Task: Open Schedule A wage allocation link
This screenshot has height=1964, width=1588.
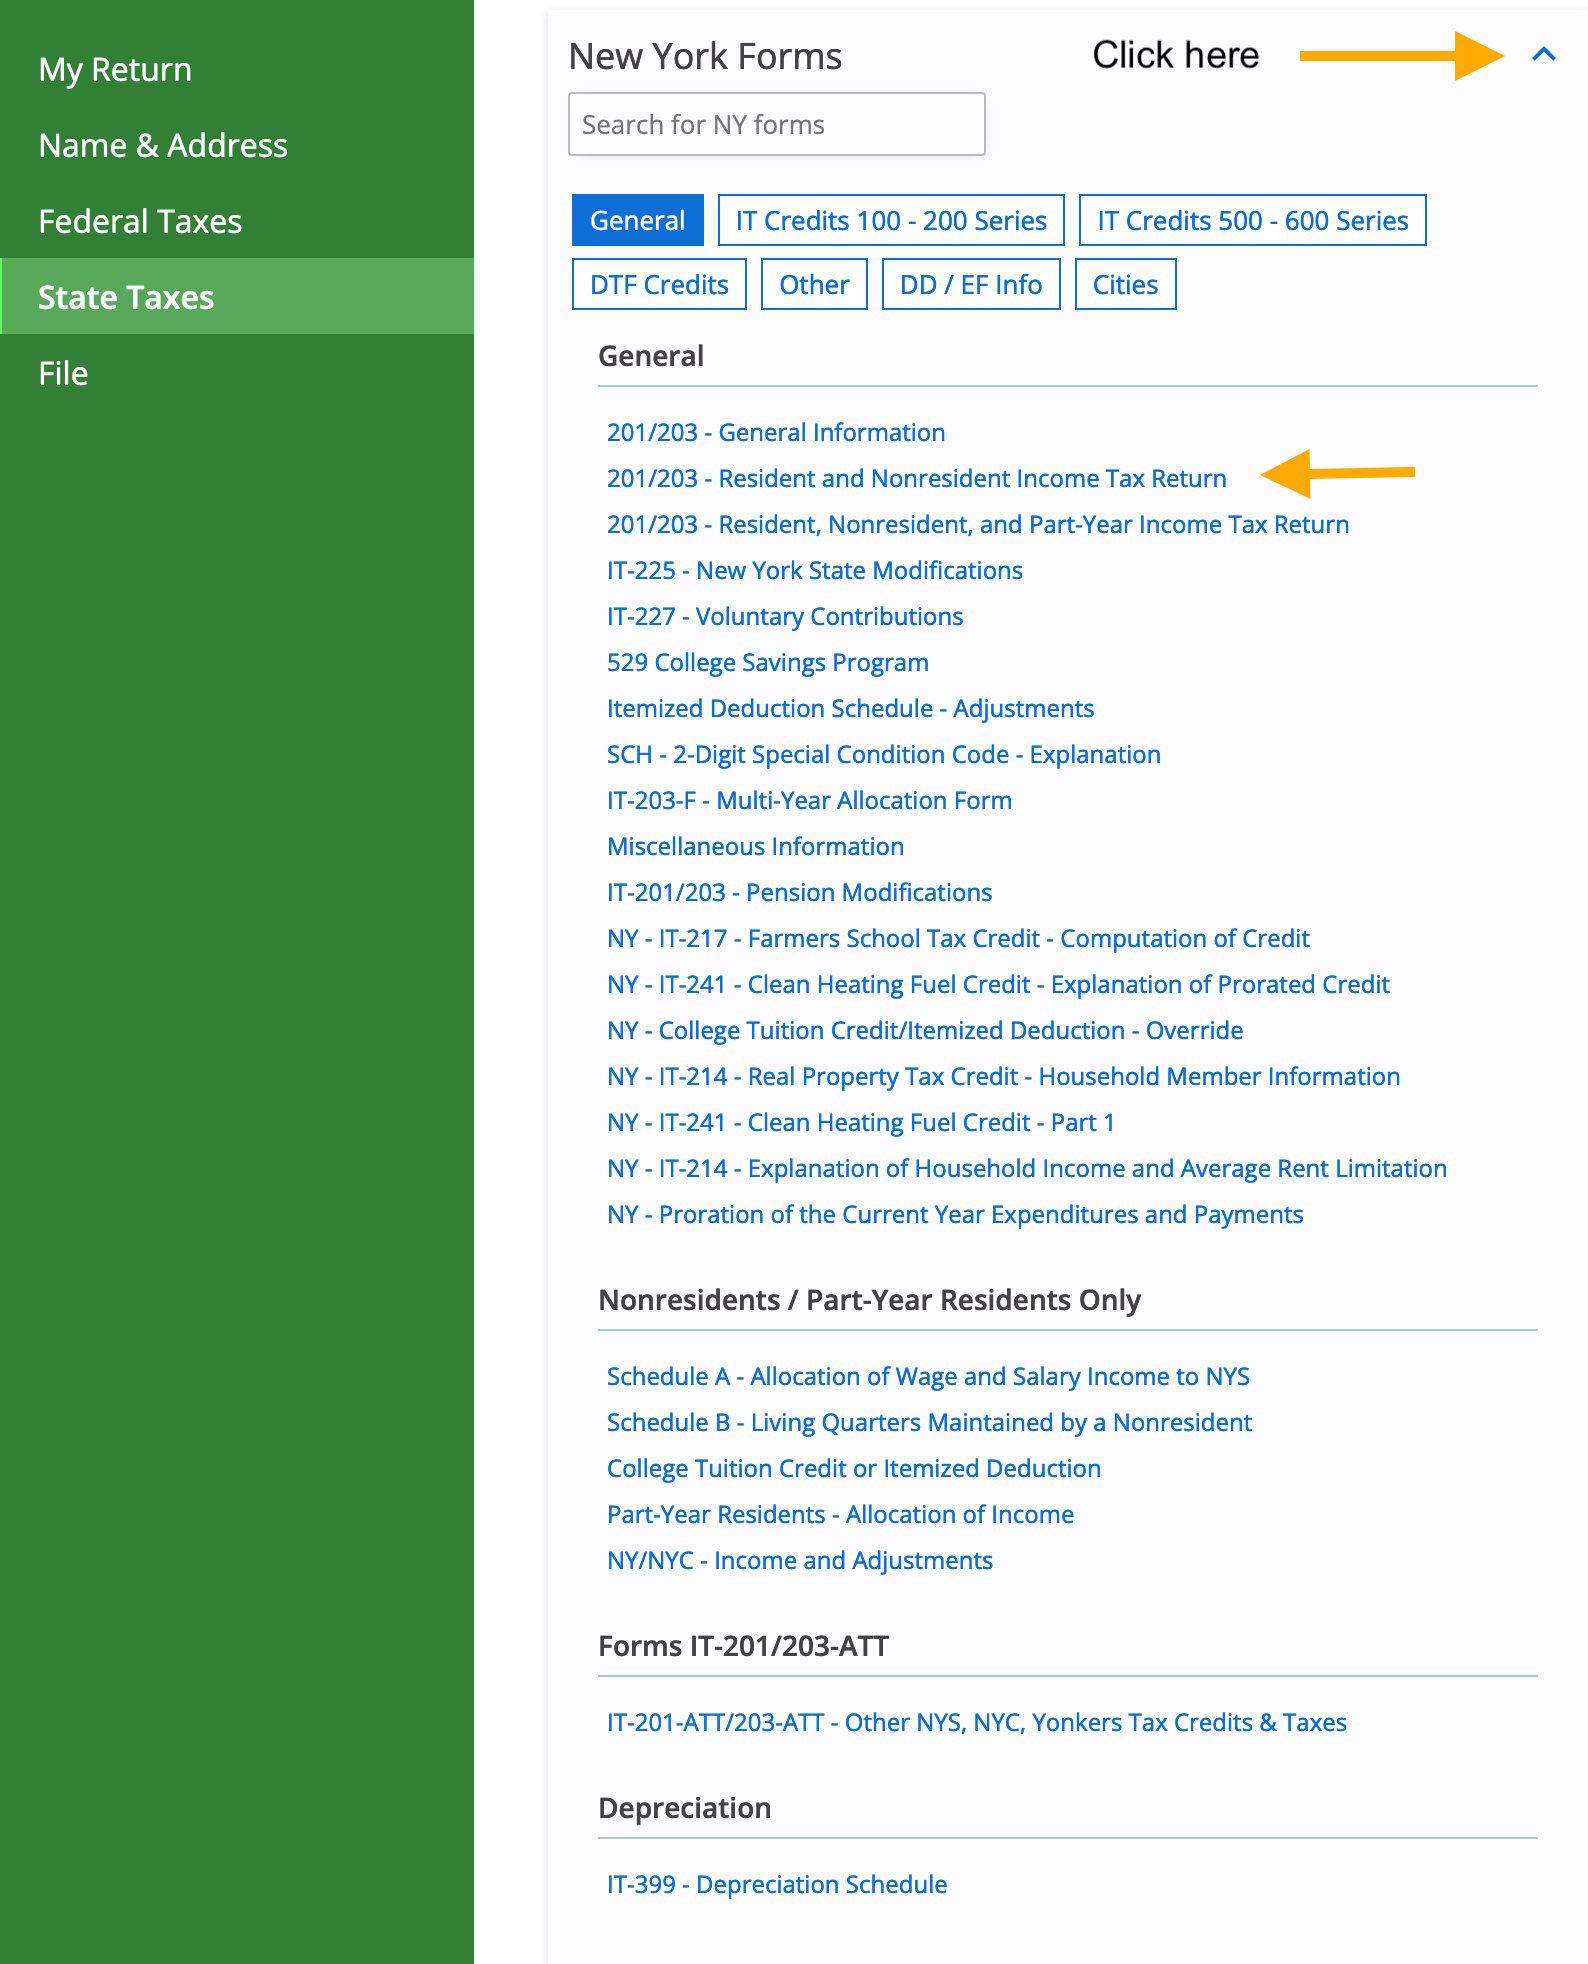Action: pyautogui.click(x=927, y=1377)
